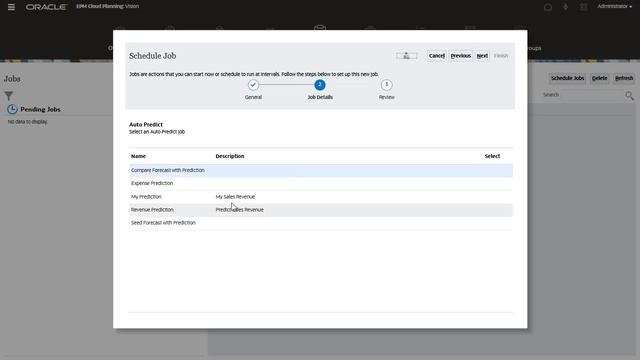Open the dimmed header icon left of Administrator

(584, 7)
